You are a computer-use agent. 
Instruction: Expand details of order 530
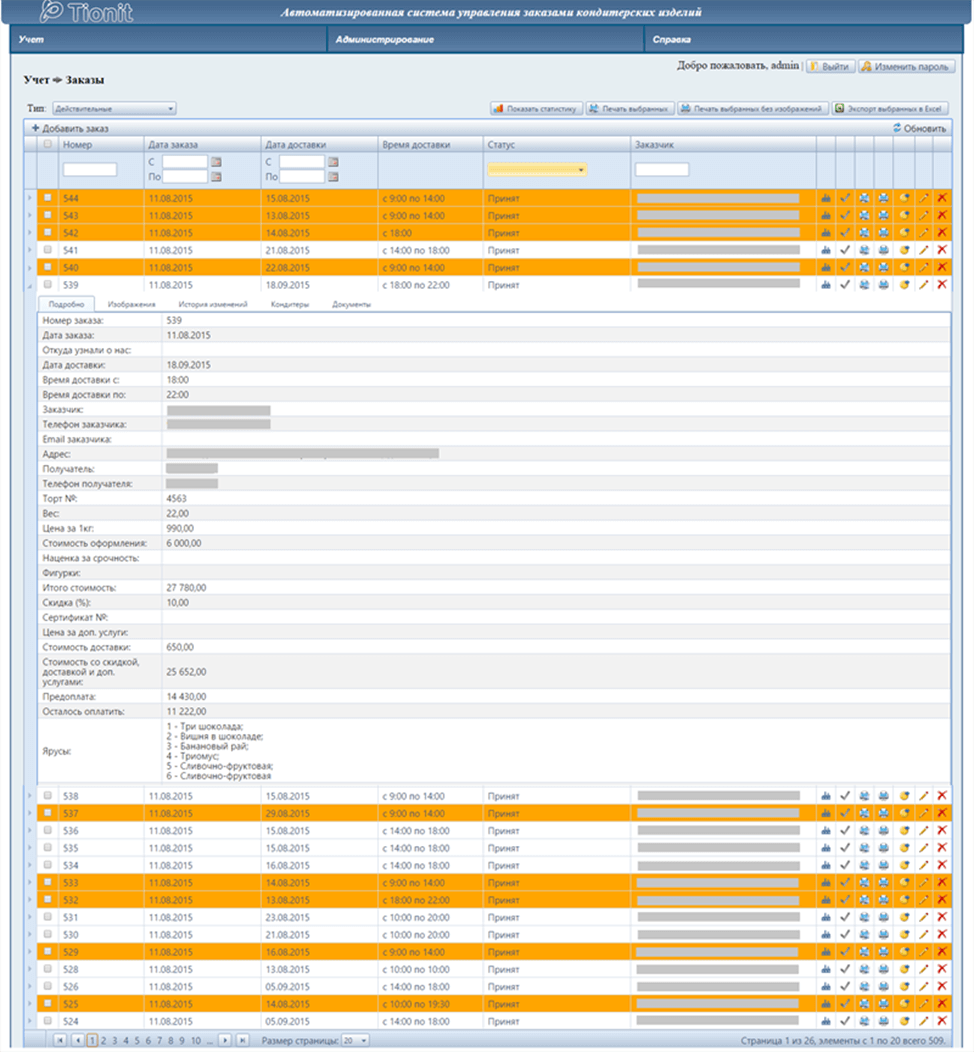point(30,935)
